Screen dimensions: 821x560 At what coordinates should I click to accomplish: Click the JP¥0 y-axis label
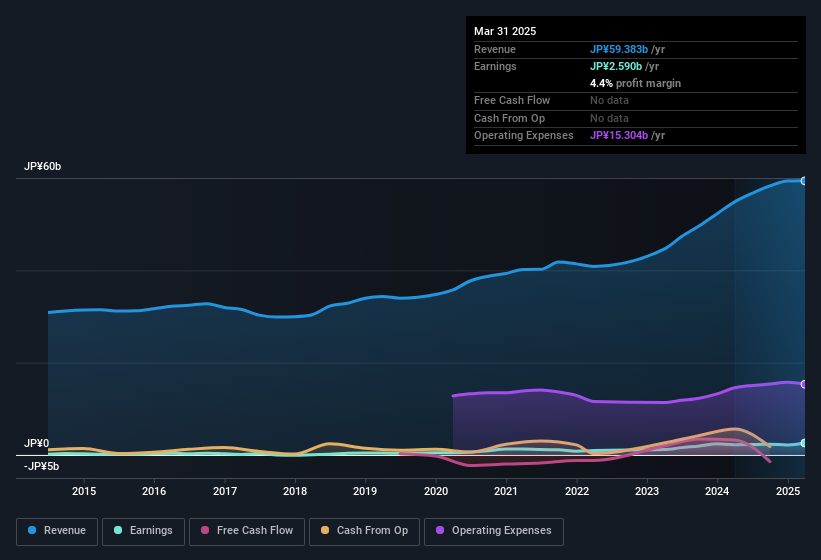click(x=36, y=443)
